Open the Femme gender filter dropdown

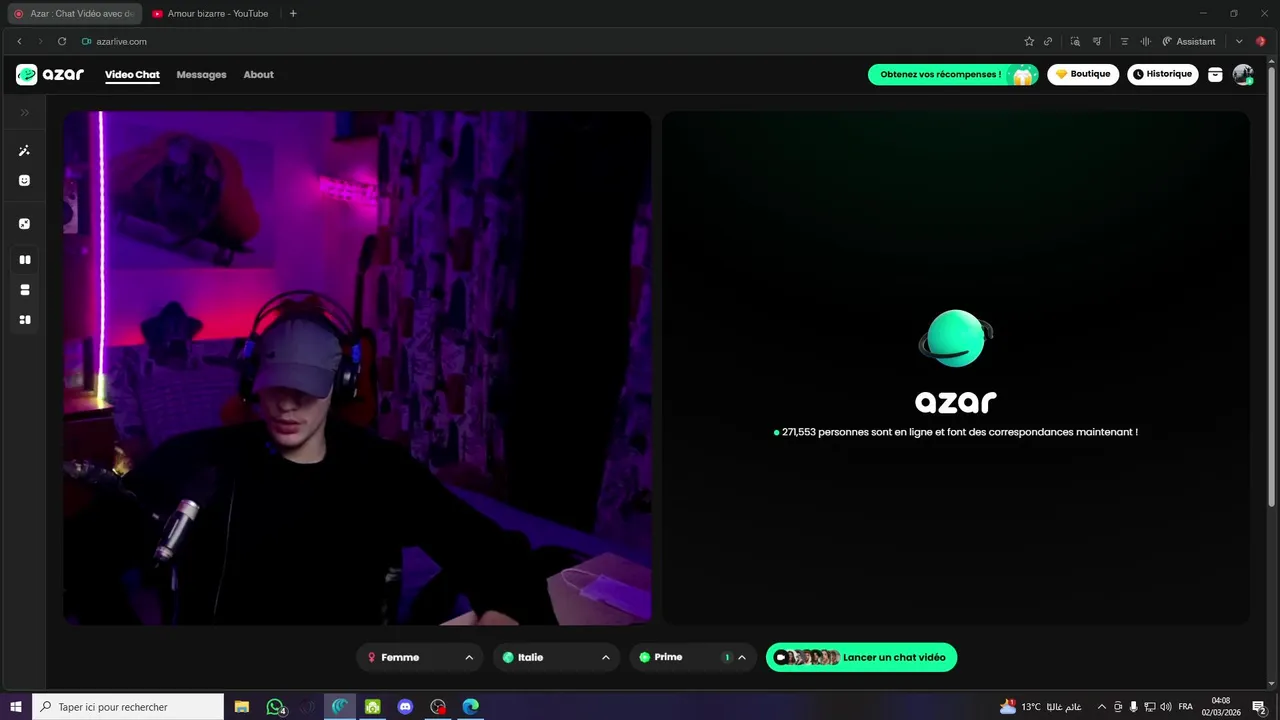pyautogui.click(x=420, y=657)
